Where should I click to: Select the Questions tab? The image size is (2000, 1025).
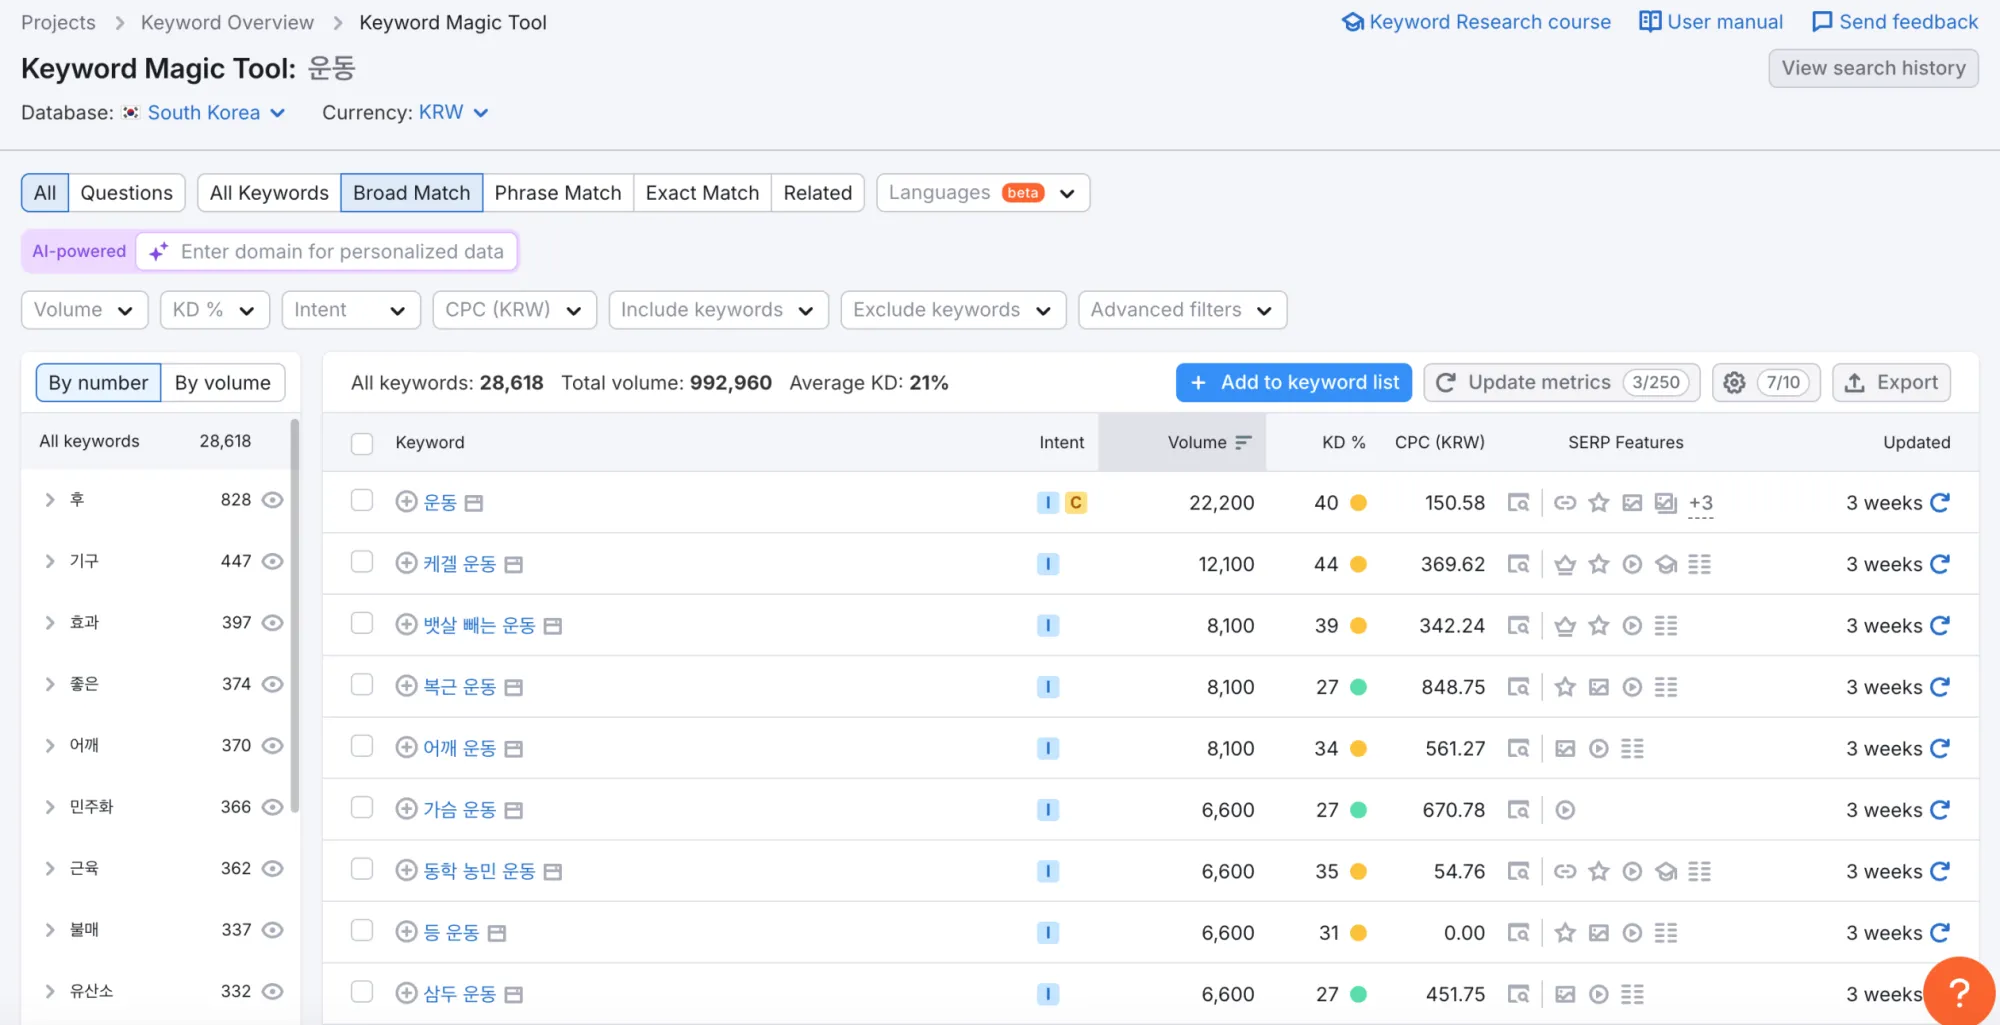tap(126, 193)
